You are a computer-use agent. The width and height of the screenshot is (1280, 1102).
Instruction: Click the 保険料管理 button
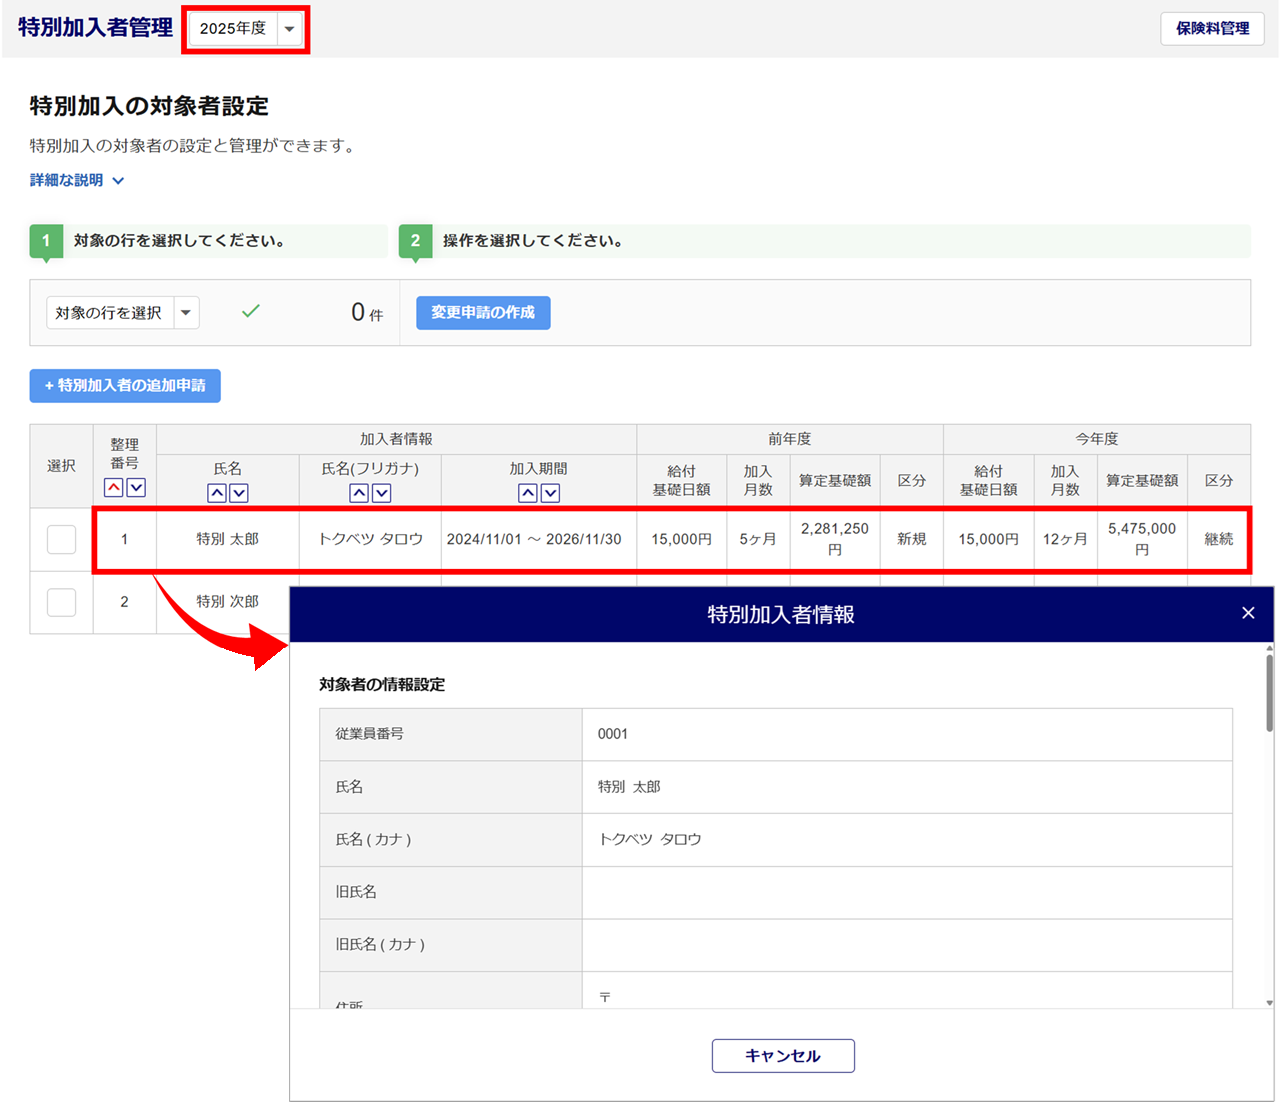(x=1212, y=29)
